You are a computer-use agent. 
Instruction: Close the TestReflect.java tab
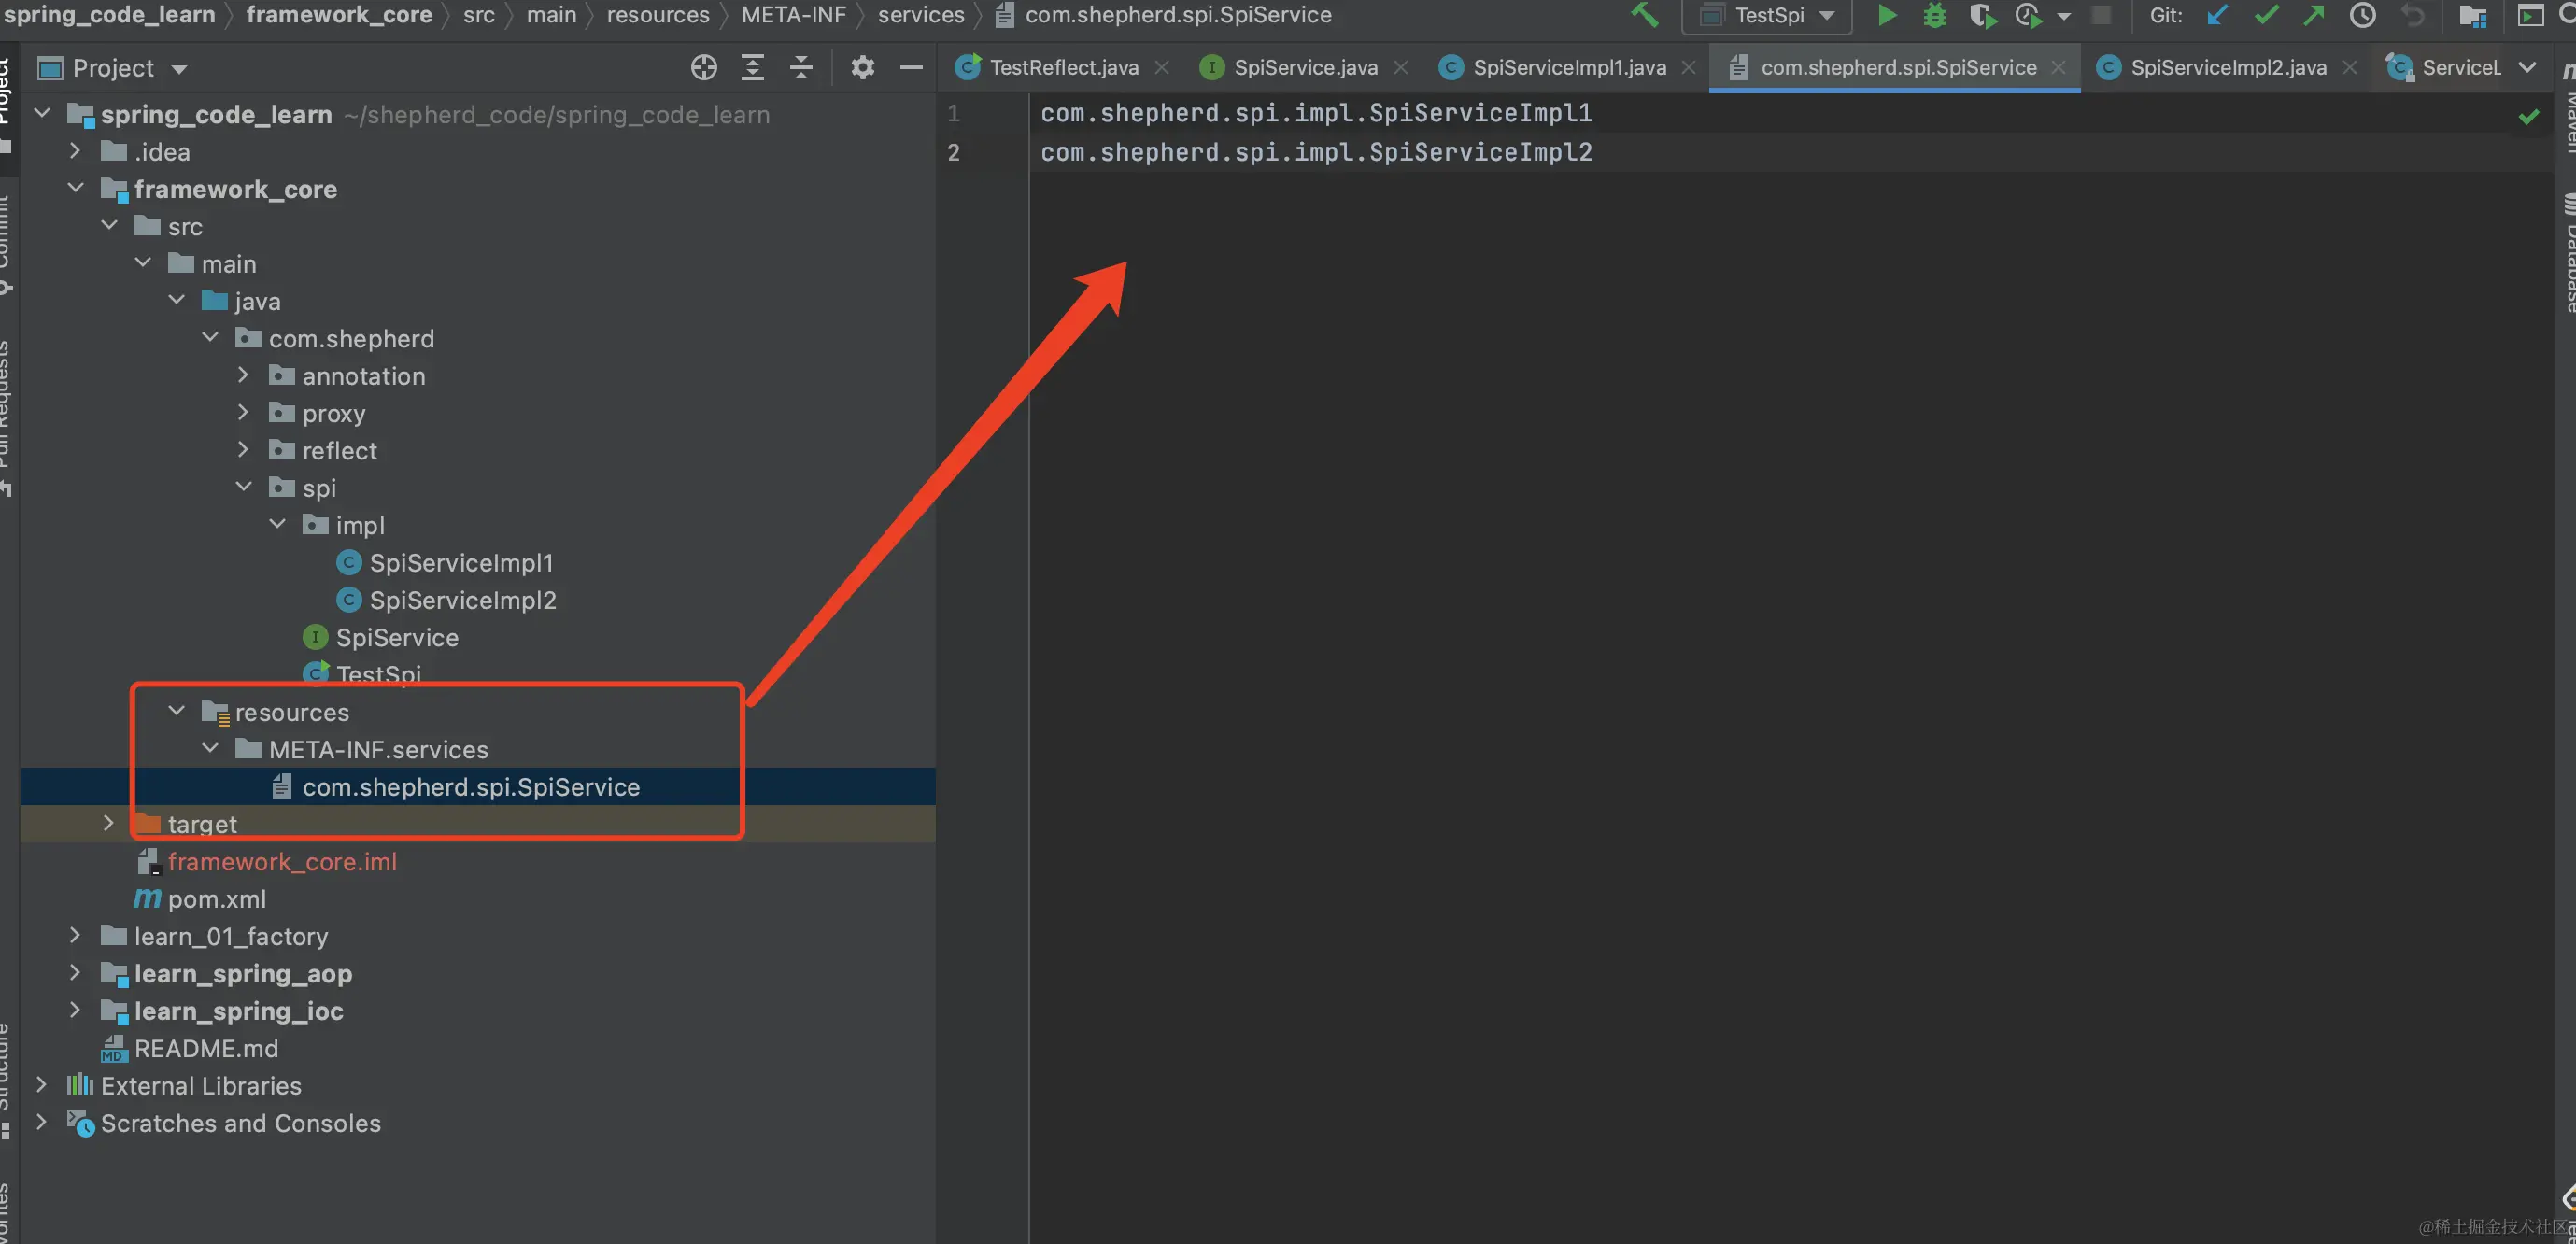point(1162,67)
